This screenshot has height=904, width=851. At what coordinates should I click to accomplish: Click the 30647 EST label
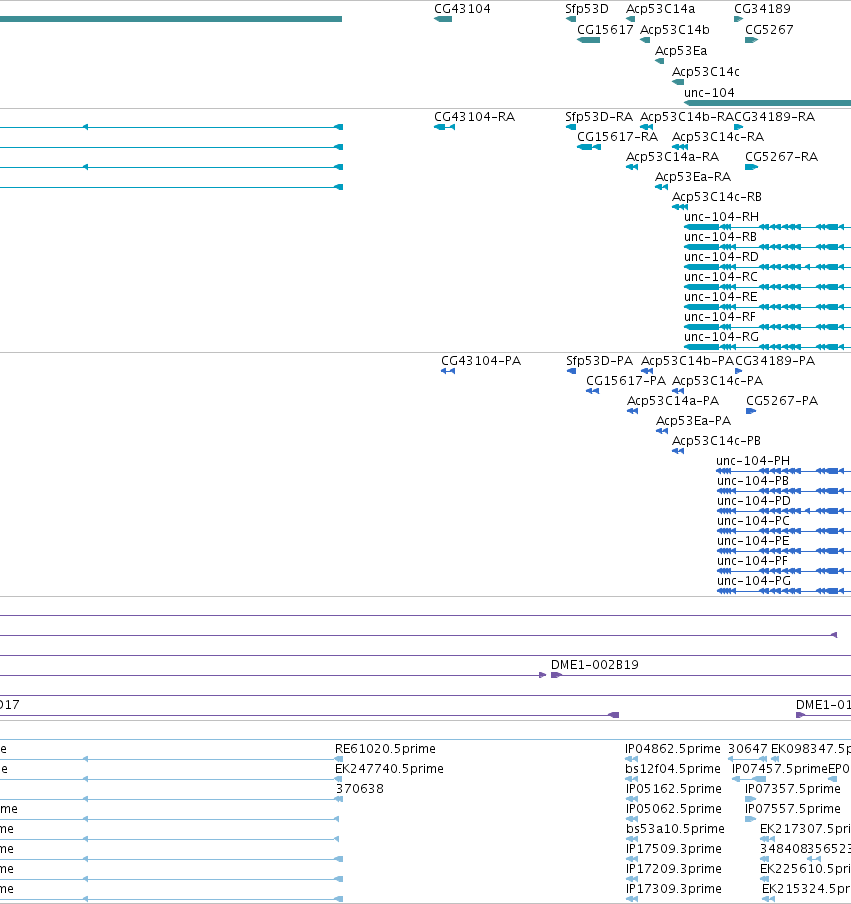(x=748, y=749)
